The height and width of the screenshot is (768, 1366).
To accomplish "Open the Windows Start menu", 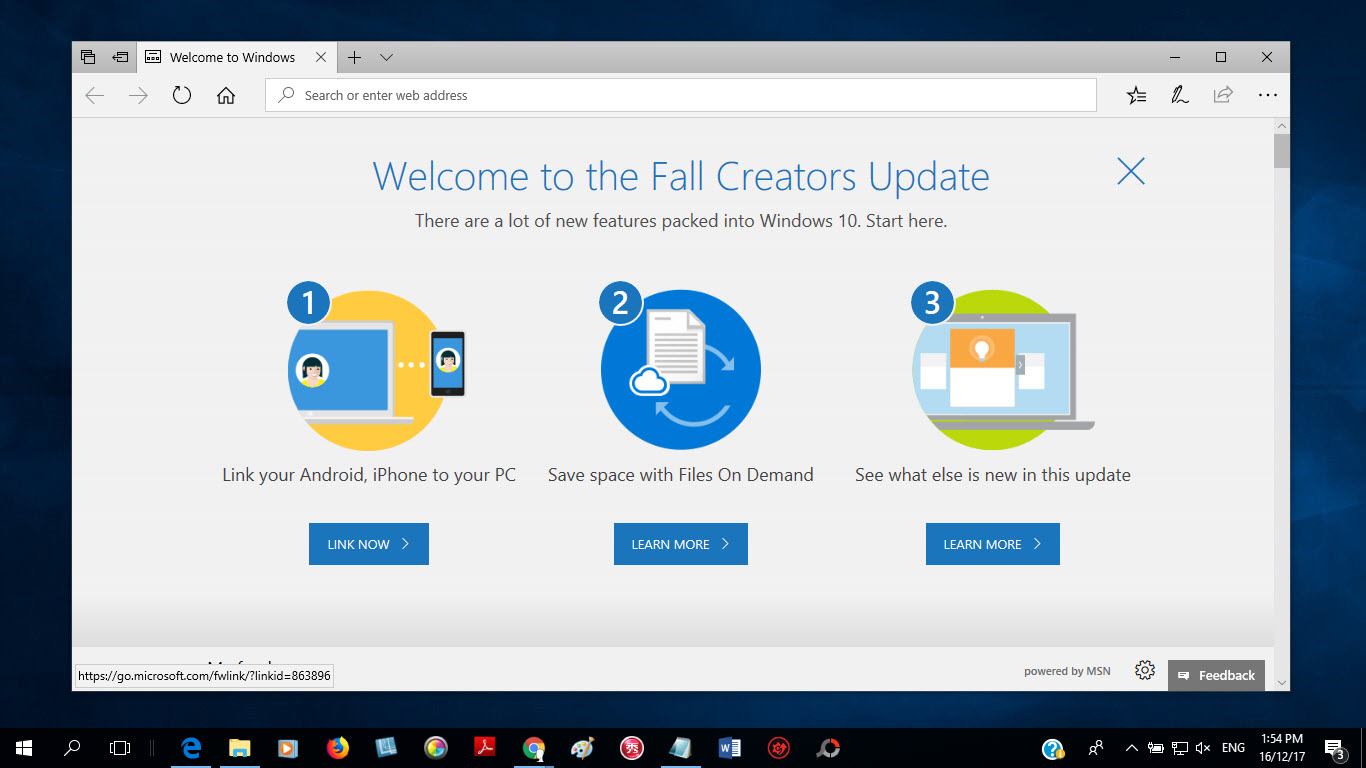I will pos(23,747).
